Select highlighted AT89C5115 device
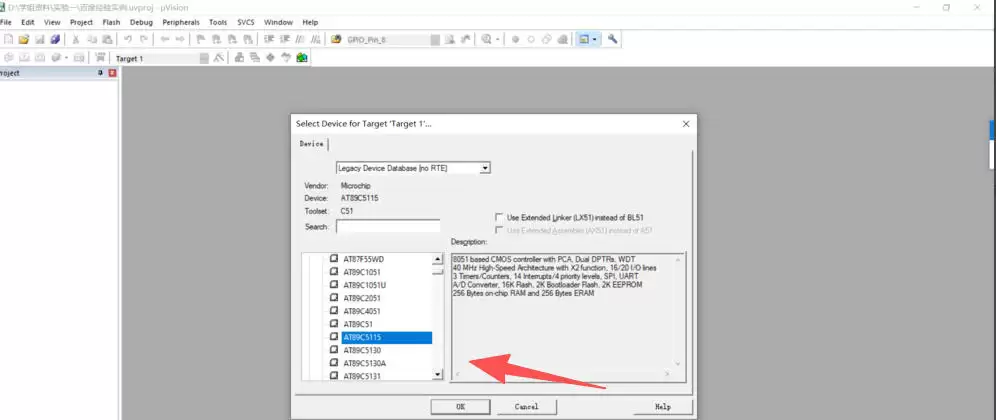This screenshot has width=996, height=420. click(x=387, y=337)
